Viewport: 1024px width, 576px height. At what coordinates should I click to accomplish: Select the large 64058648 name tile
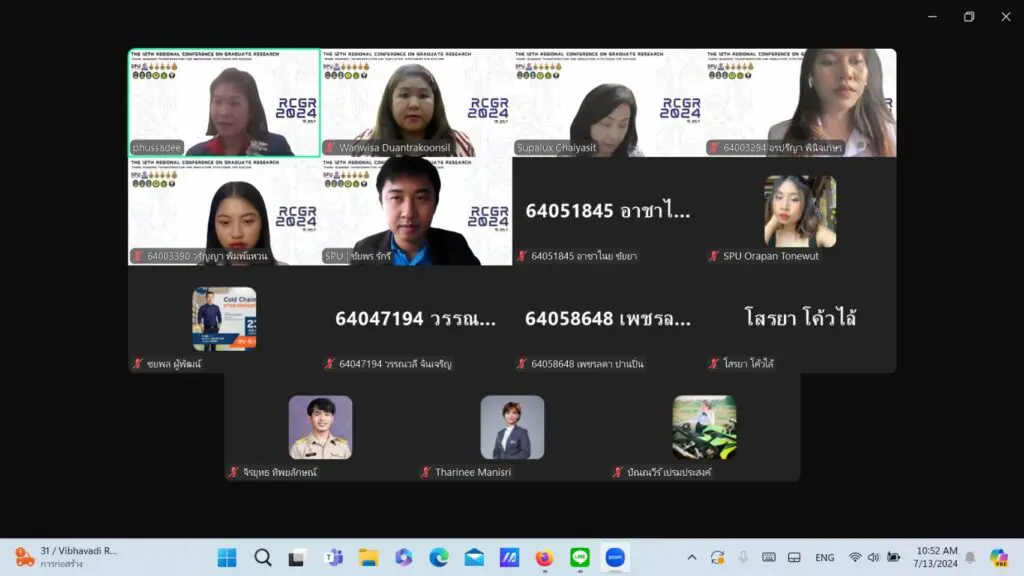point(607,319)
